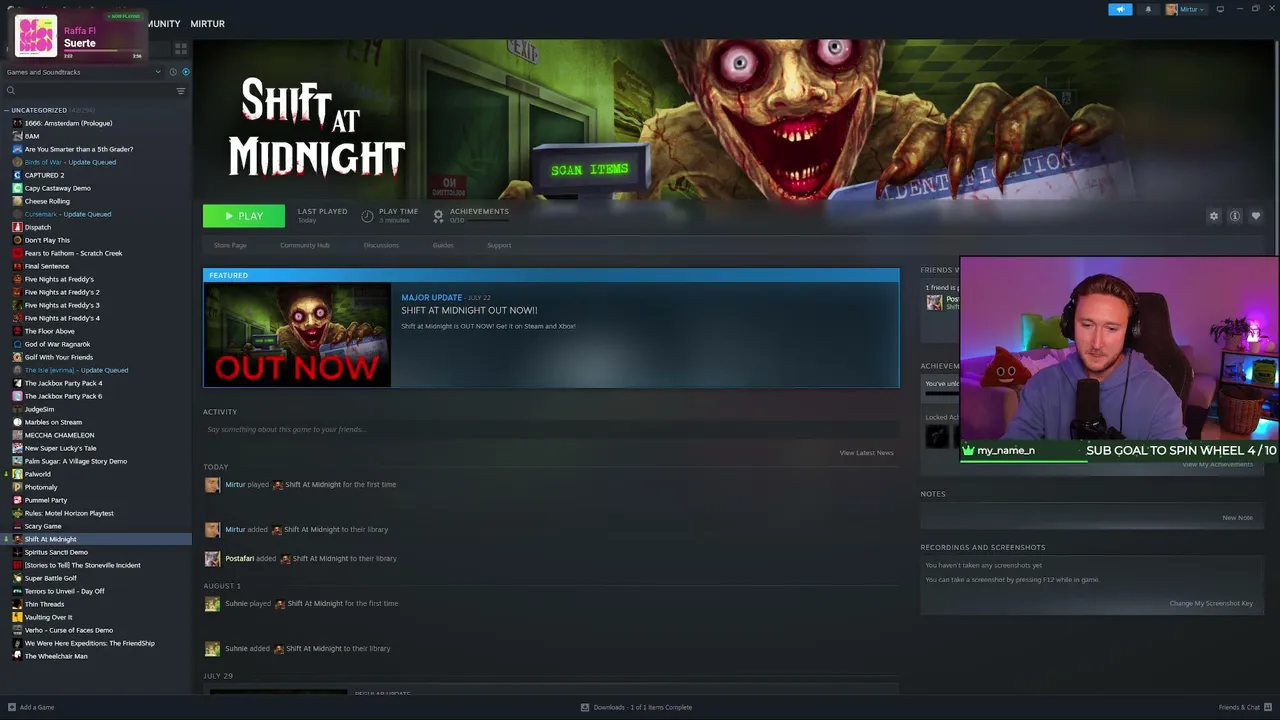
Task: Click the Capy Castaway Demo icon
Action: (17, 188)
